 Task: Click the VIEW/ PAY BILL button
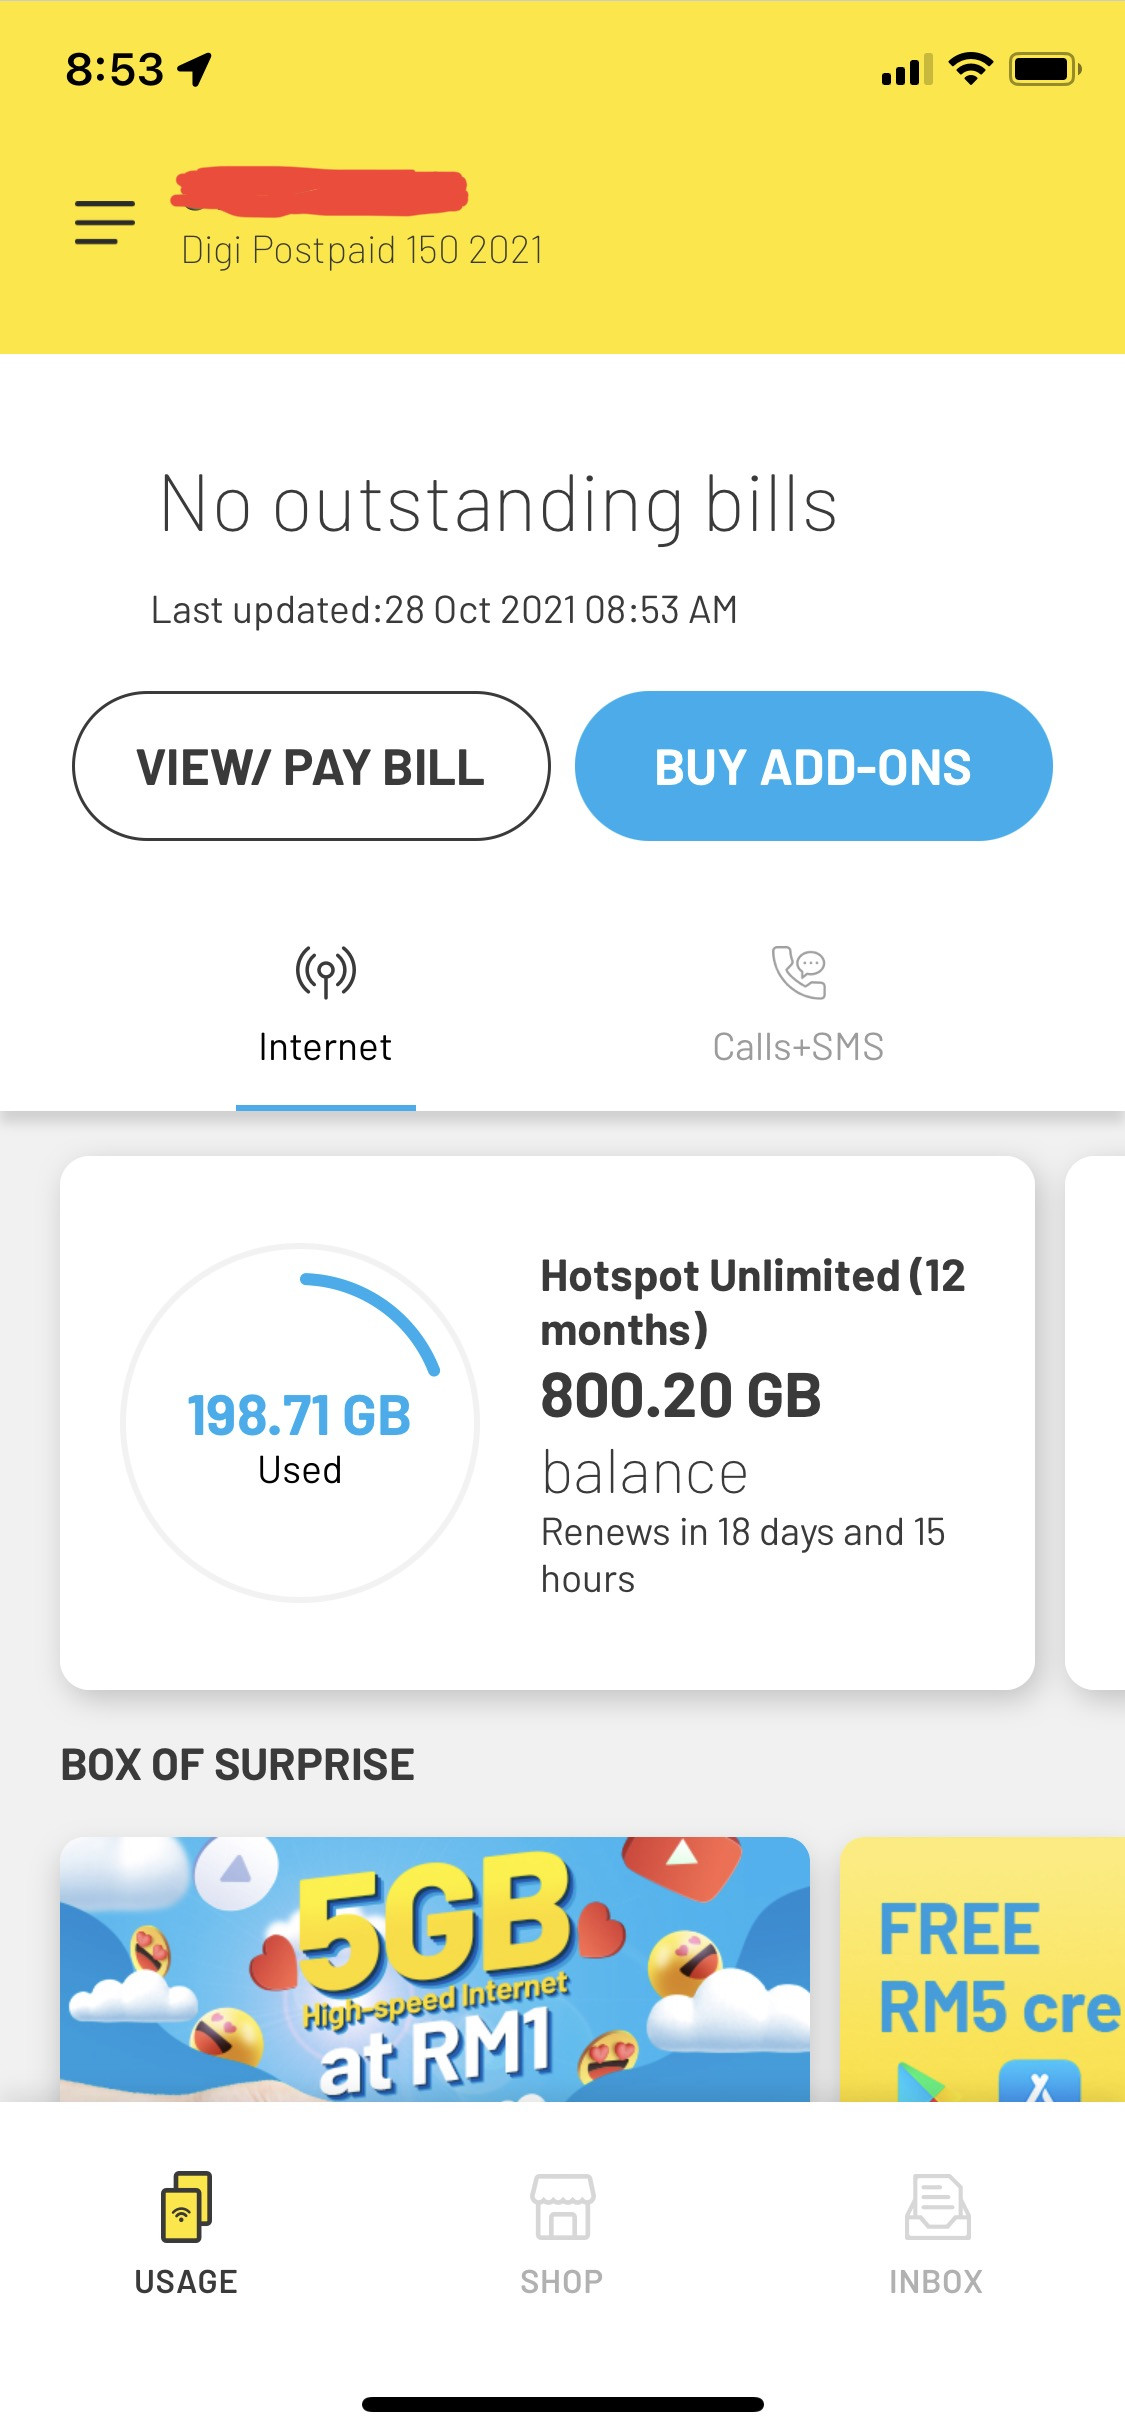tap(311, 766)
